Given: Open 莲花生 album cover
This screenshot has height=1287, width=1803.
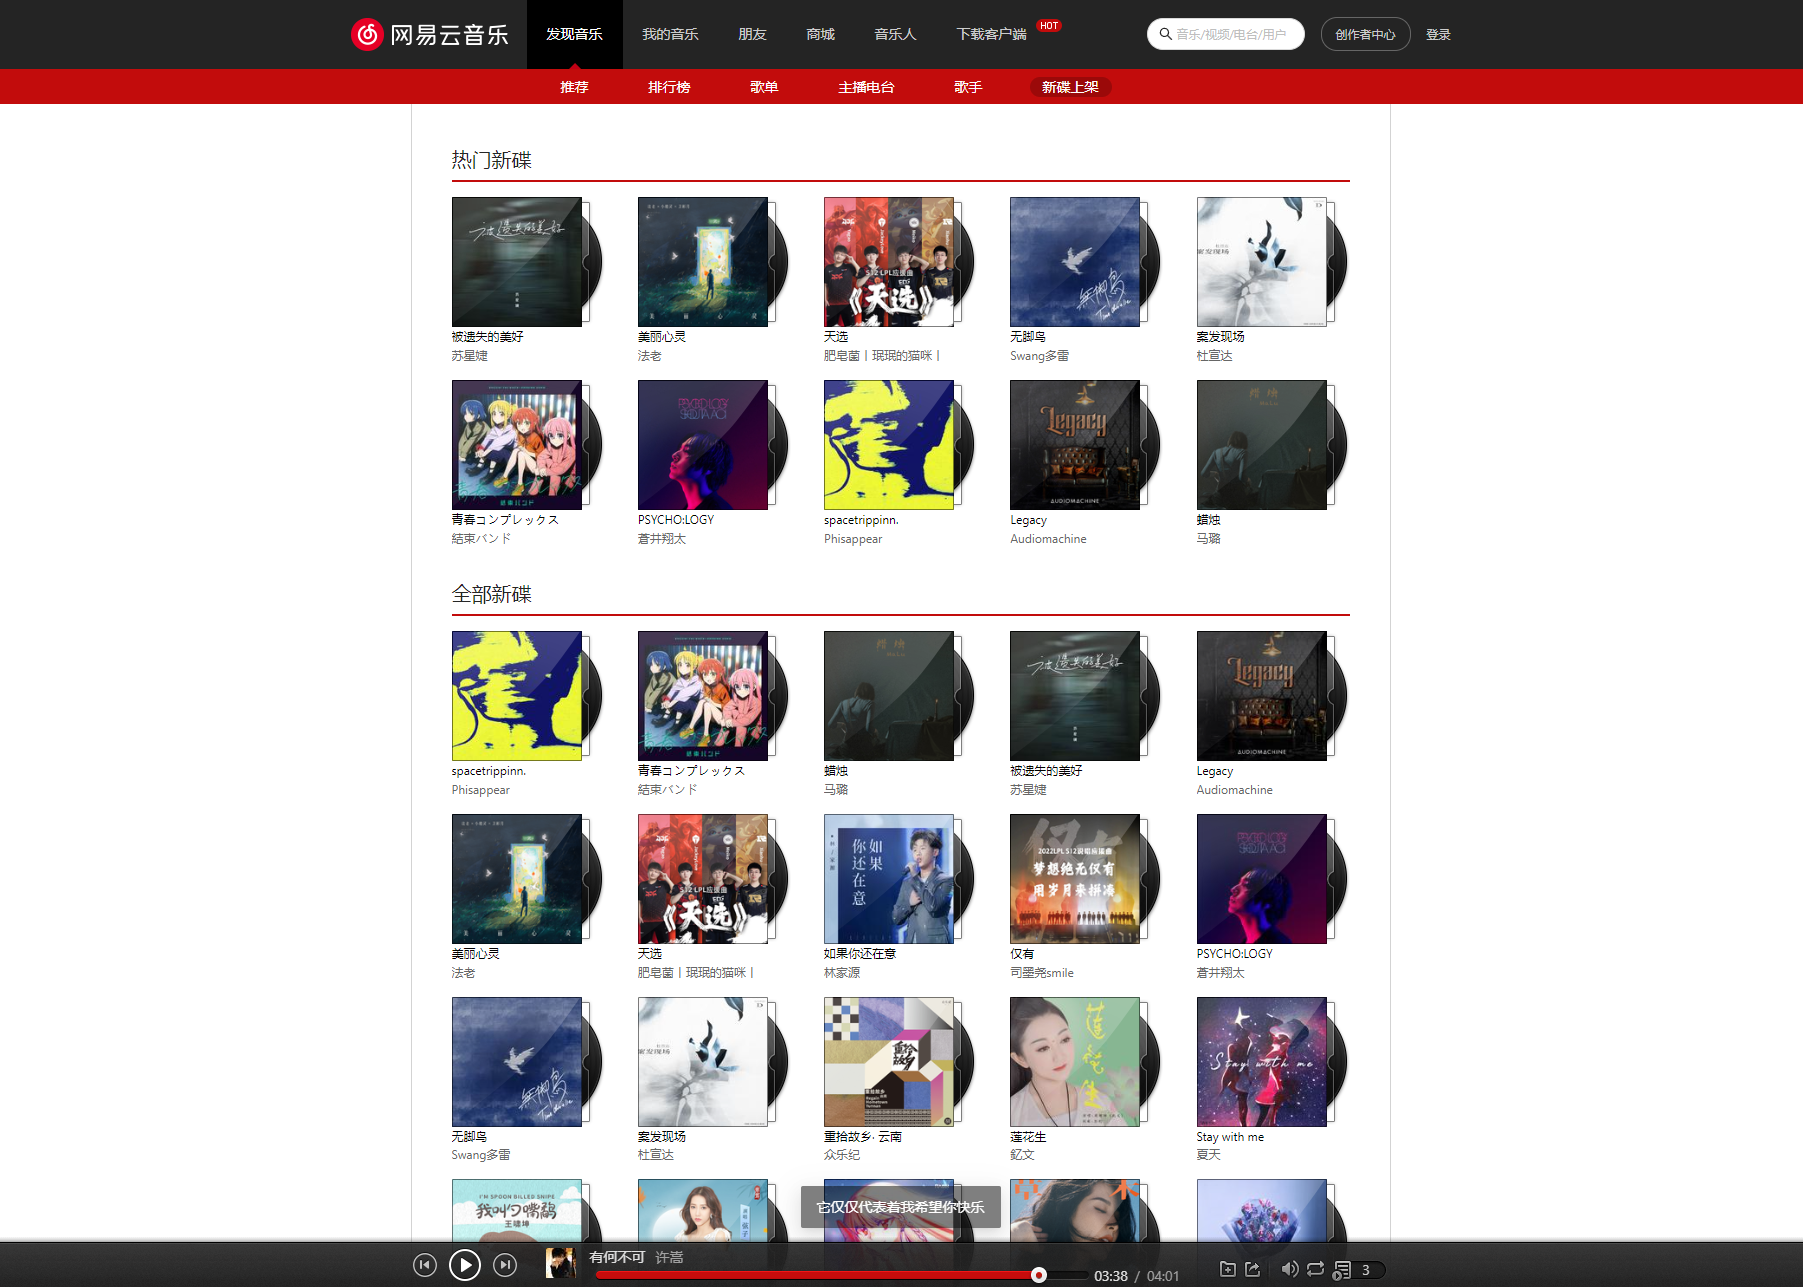Looking at the screenshot, I should click(1074, 1062).
